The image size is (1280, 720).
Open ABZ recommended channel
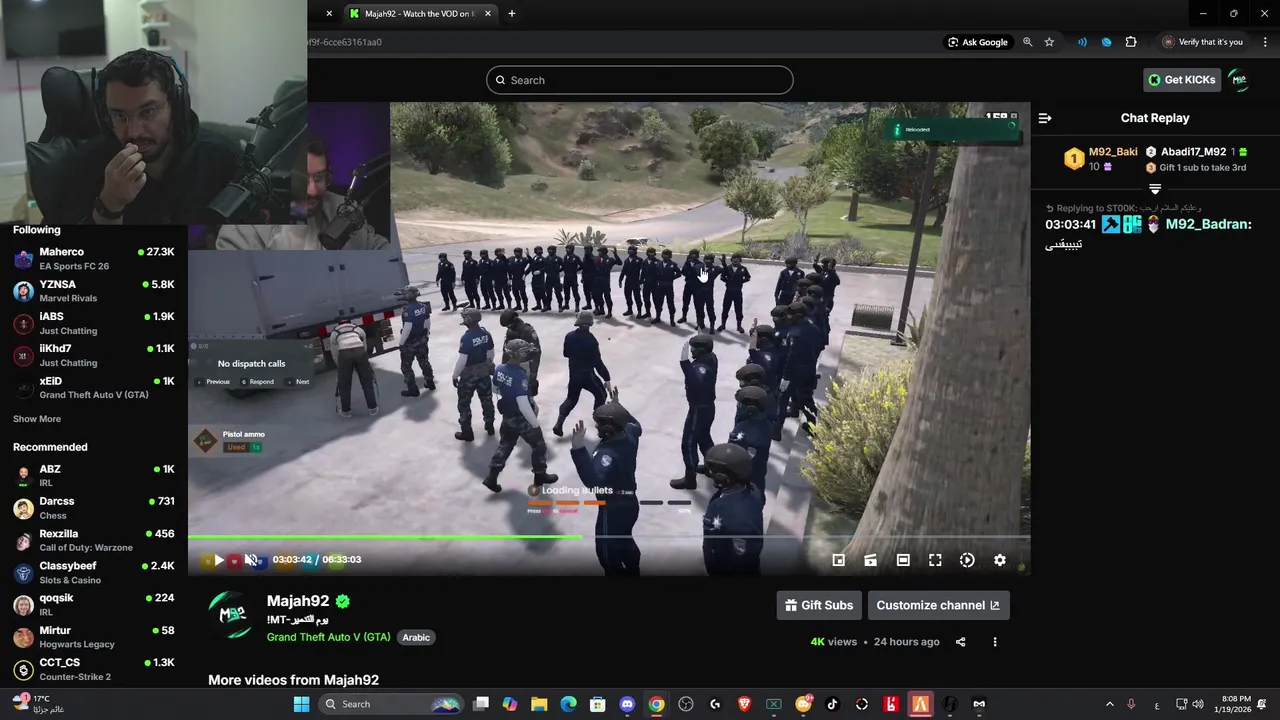94,476
